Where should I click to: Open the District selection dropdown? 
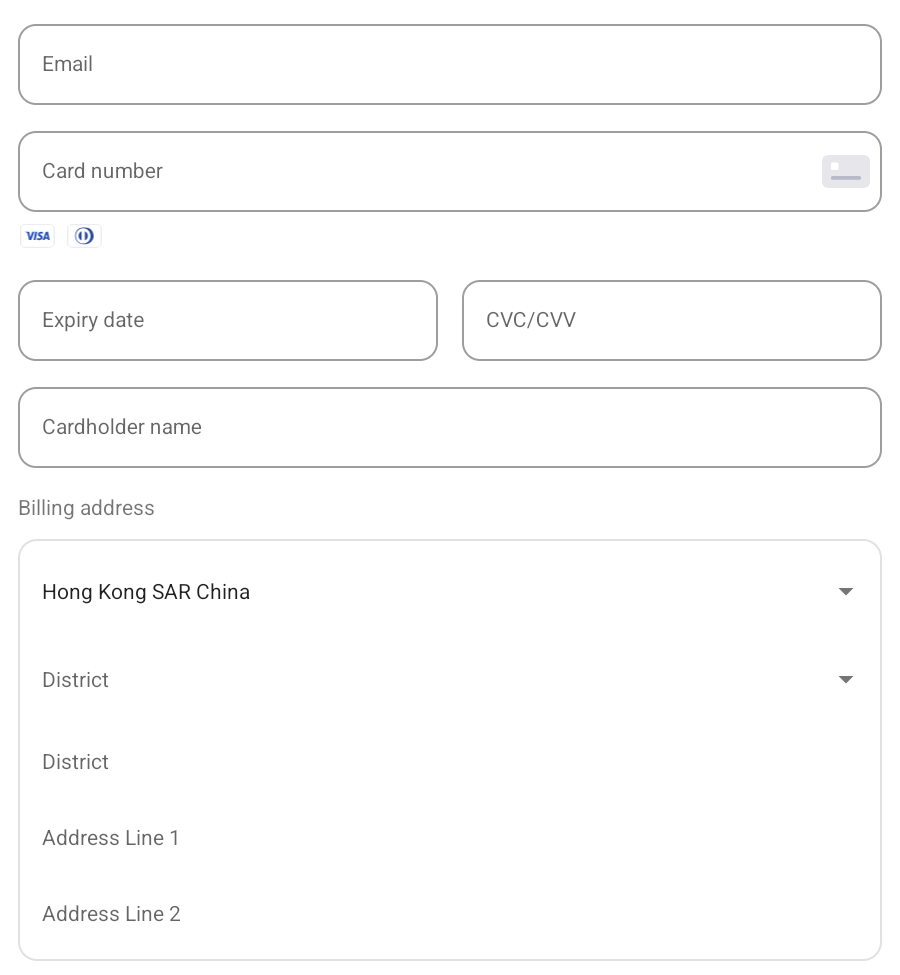click(x=450, y=680)
